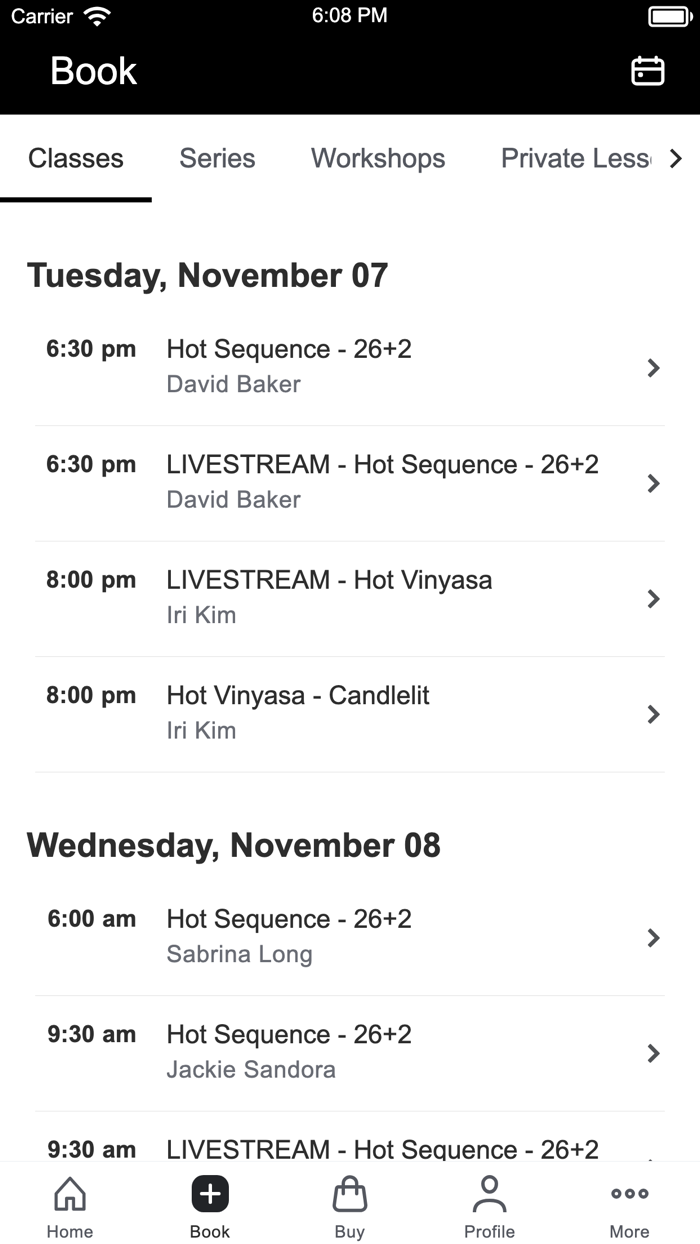The height and width of the screenshot is (1244, 700).
Task: Switch to the Series tab
Action: [217, 158]
